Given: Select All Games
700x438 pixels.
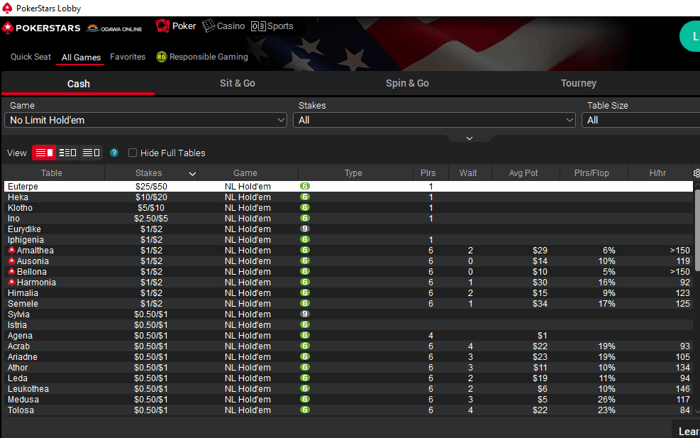Looking at the screenshot, I should pyautogui.click(x=81, y=57).
